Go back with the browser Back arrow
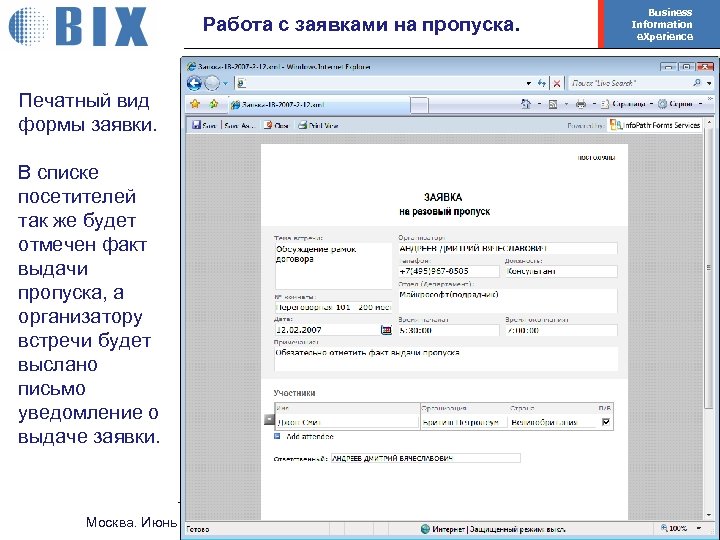 (194, 83)
